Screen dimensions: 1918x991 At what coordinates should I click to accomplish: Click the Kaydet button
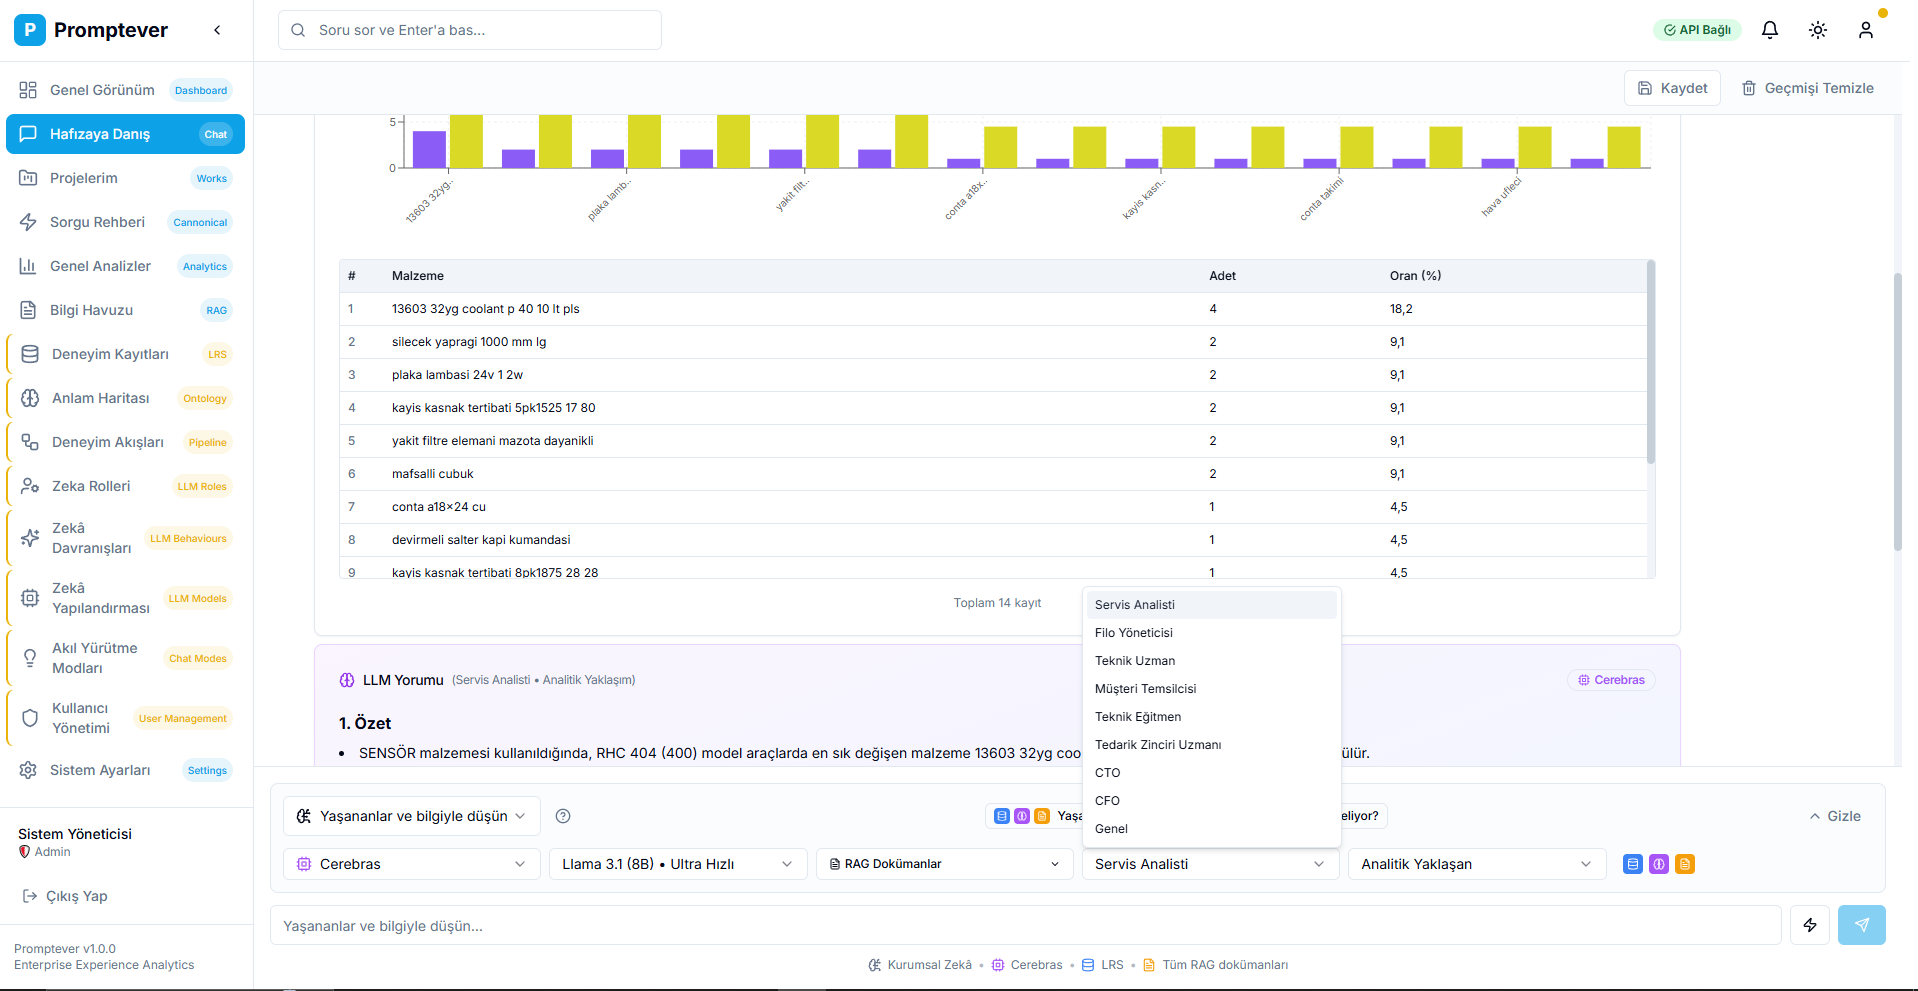(1672, 88)
